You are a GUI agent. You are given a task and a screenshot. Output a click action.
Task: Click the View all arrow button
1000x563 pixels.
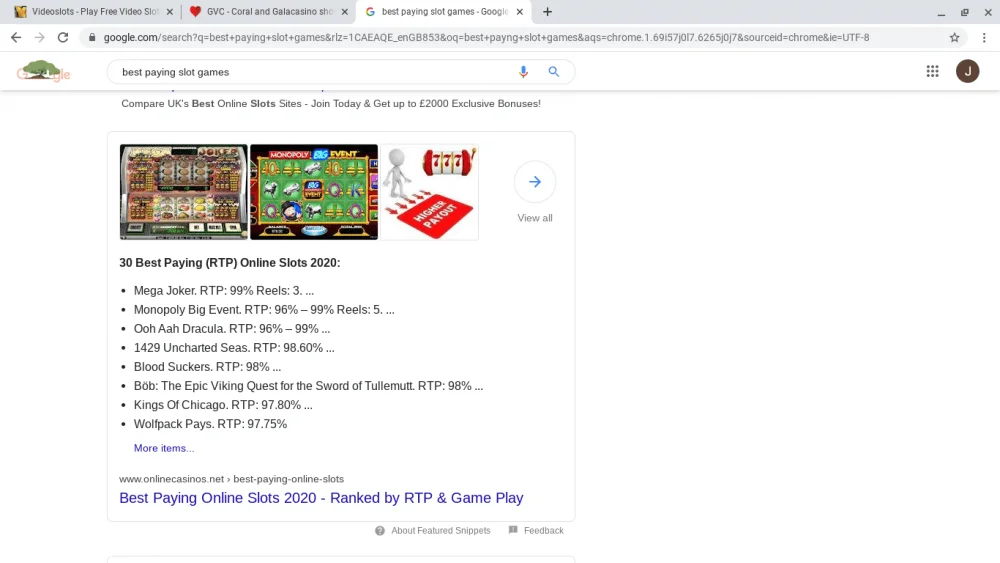534,182
